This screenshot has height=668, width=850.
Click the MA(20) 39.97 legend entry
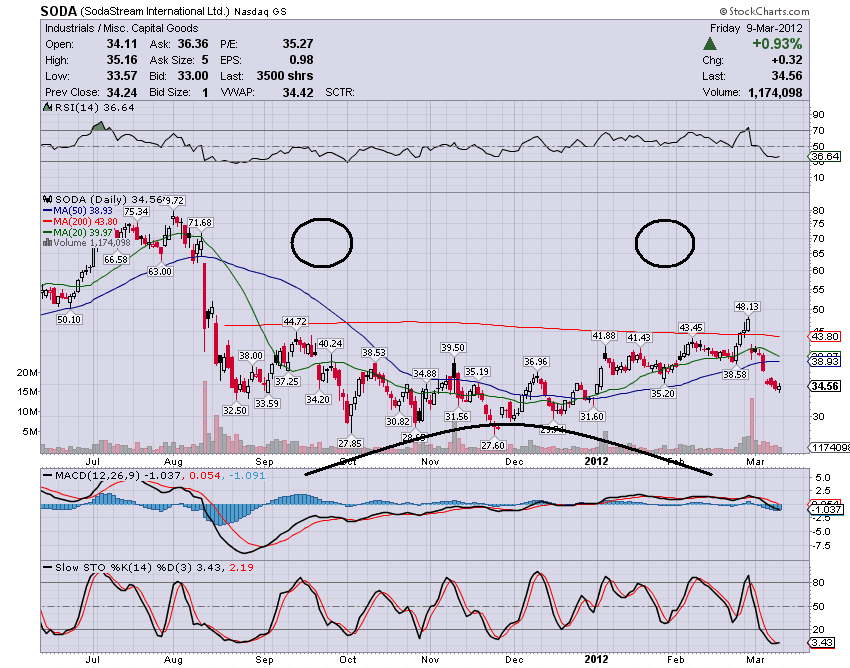pos(78,232)
